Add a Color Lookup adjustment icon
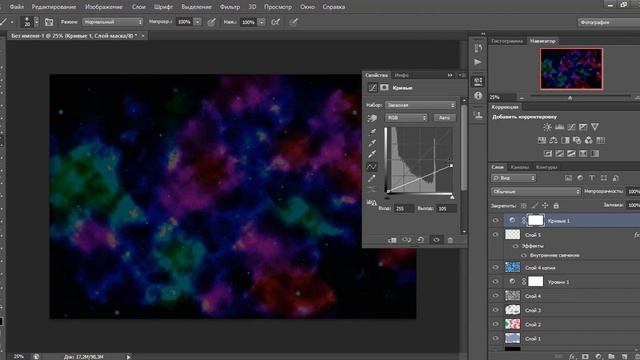640x360 pixels. (x=600, y=140)
